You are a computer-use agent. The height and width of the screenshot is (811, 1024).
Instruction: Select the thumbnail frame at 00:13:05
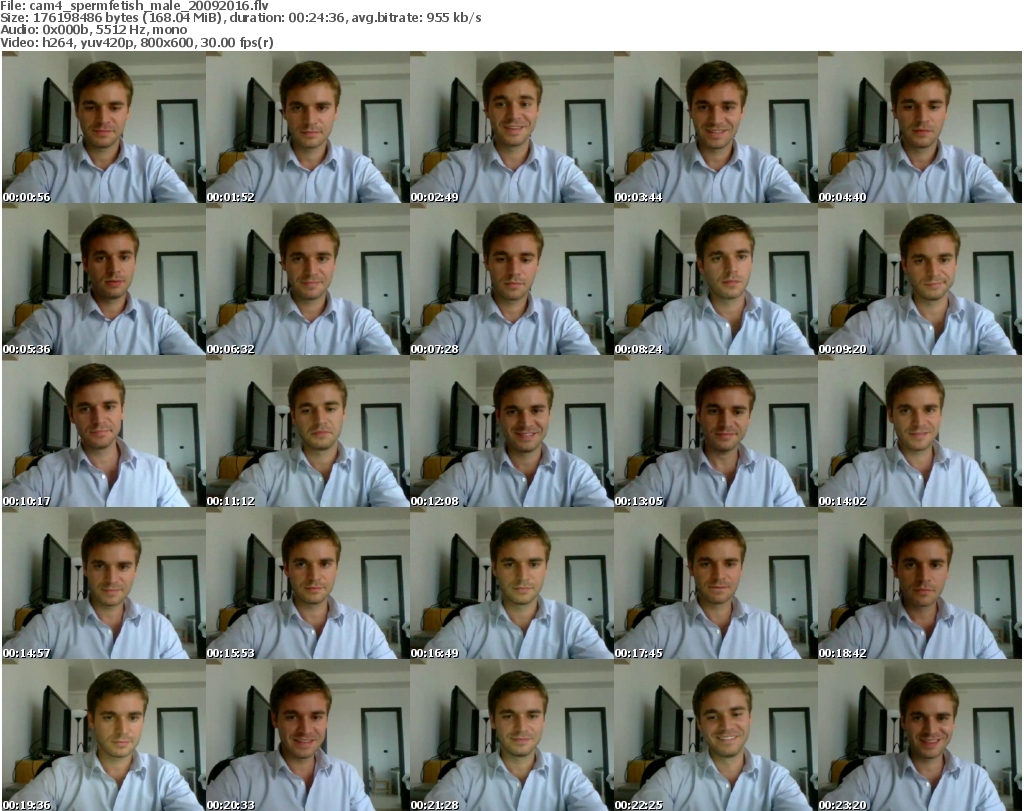pos(715,432)
